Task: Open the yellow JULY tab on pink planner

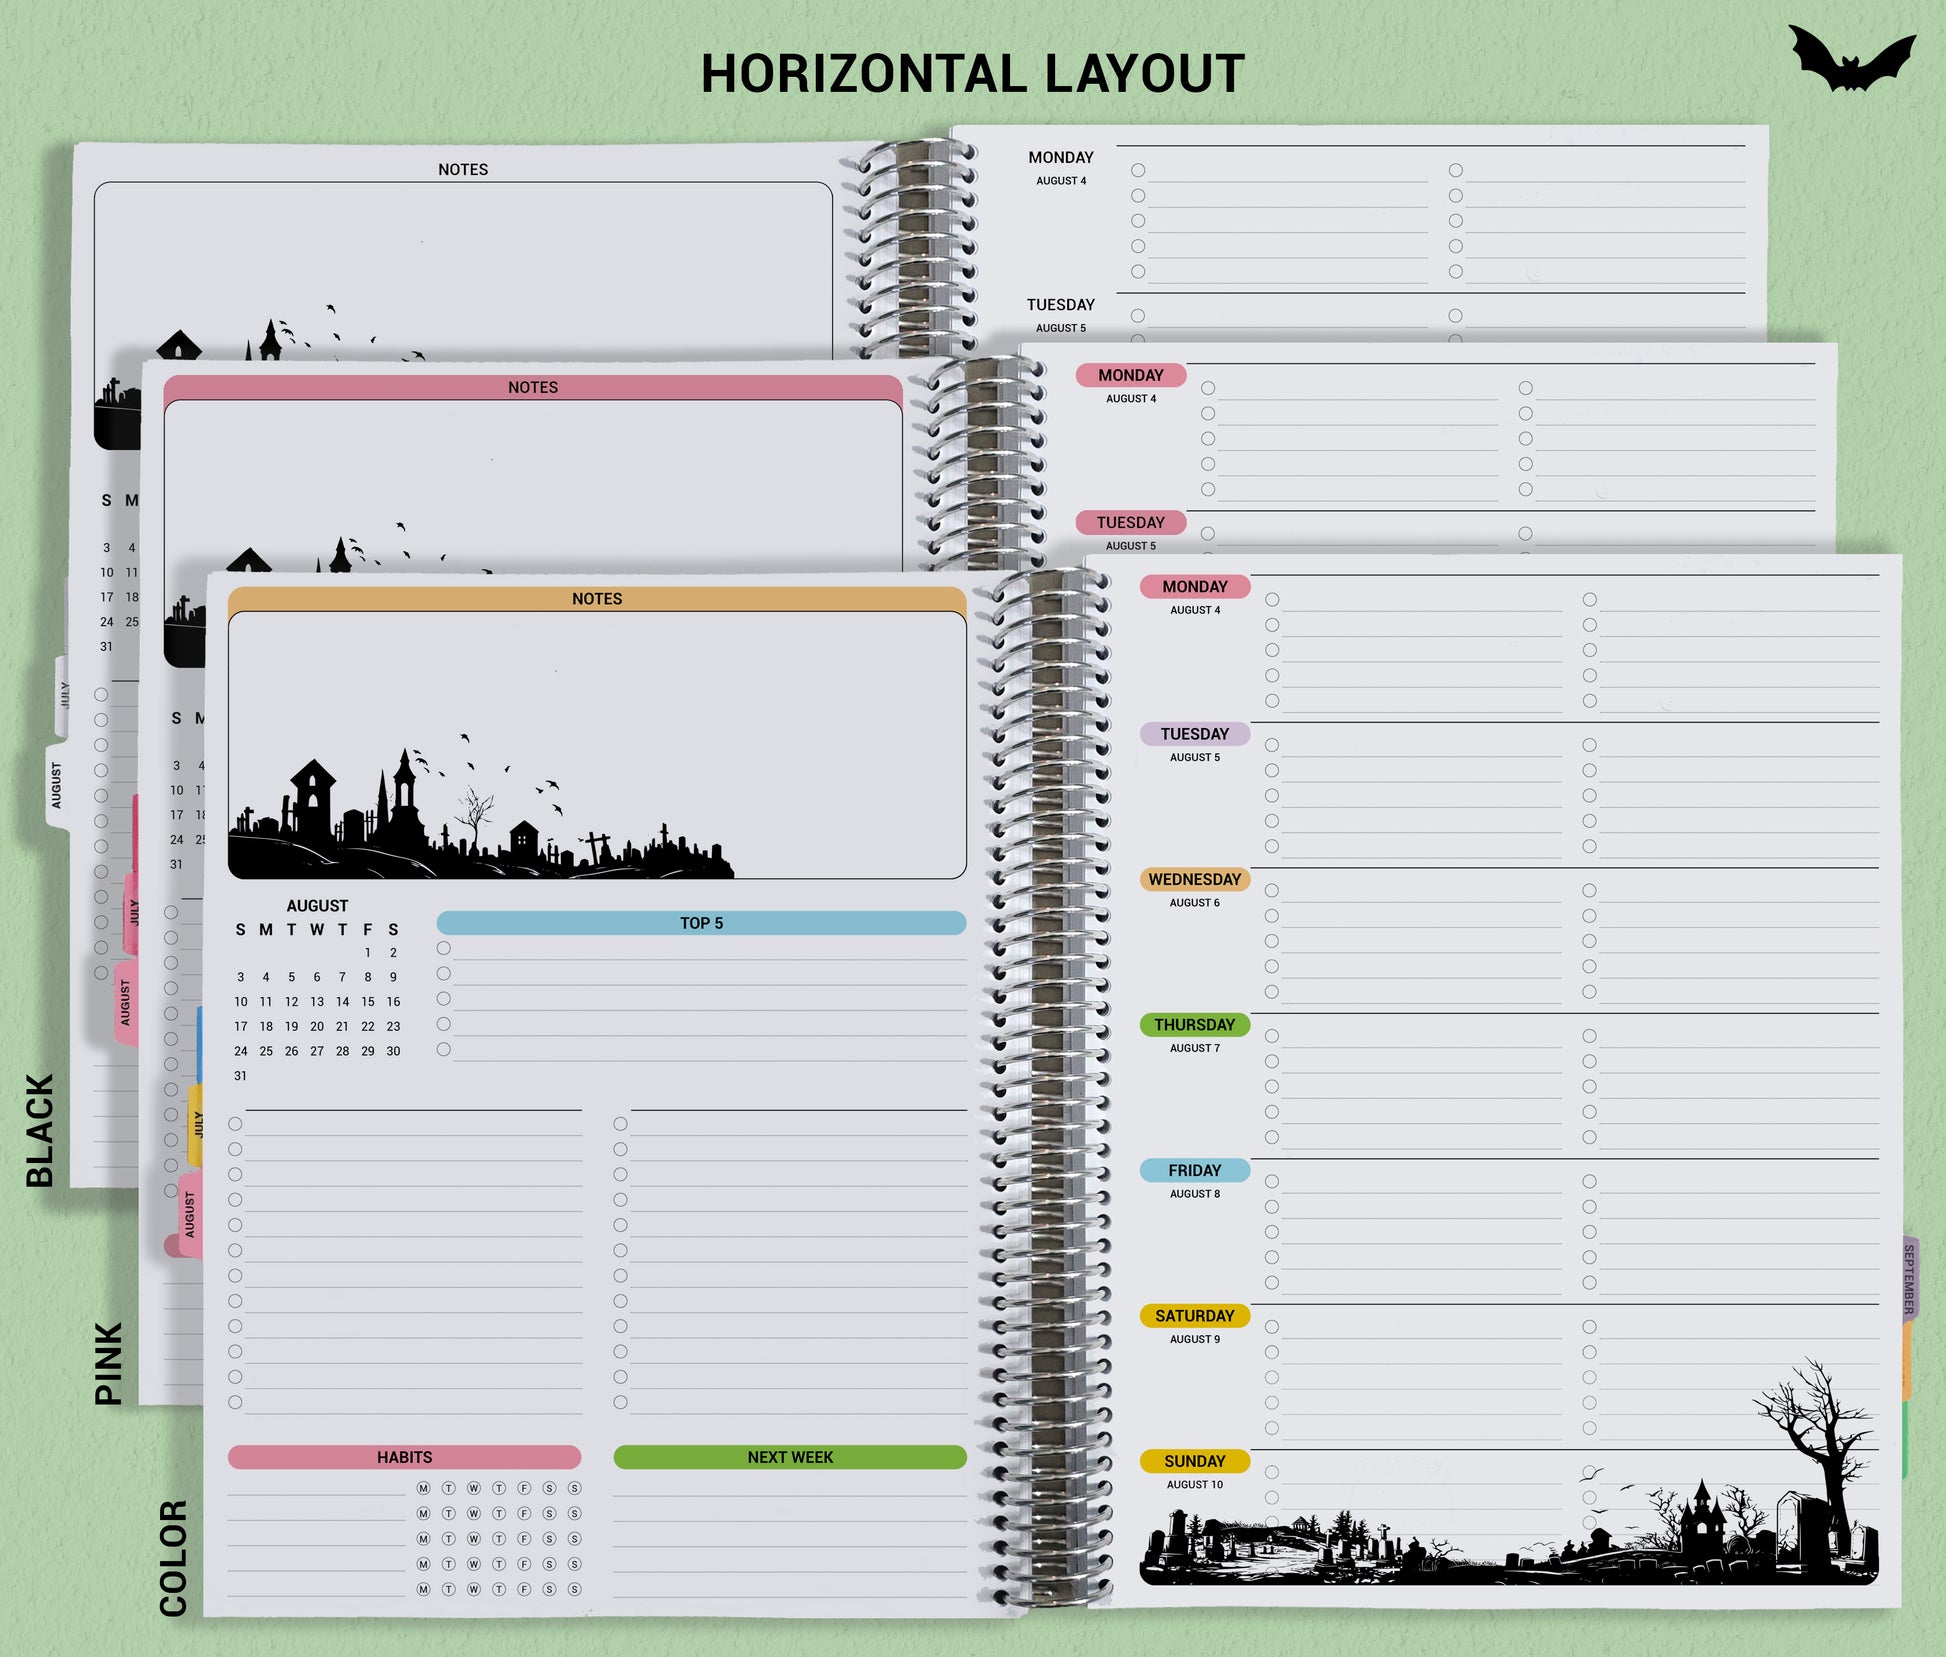Action: coord(197,1124)
